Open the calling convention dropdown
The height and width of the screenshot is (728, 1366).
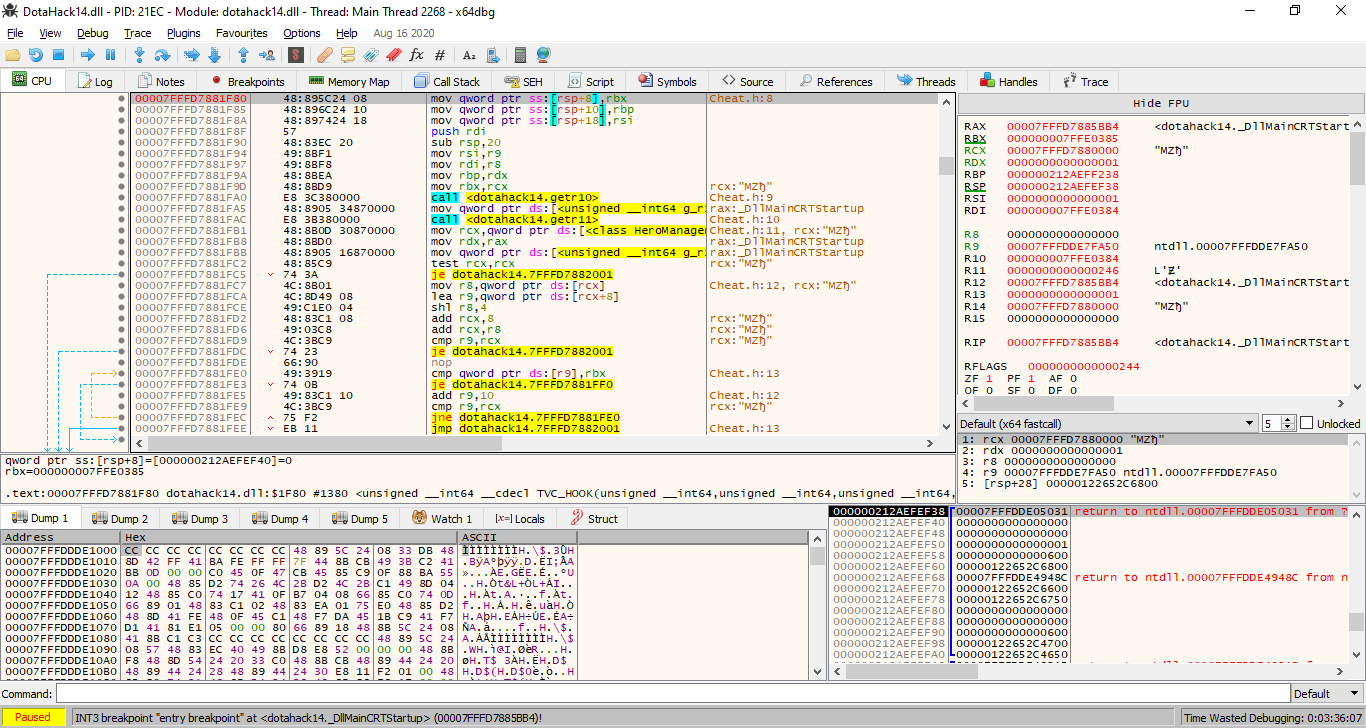pos(1106,423)
